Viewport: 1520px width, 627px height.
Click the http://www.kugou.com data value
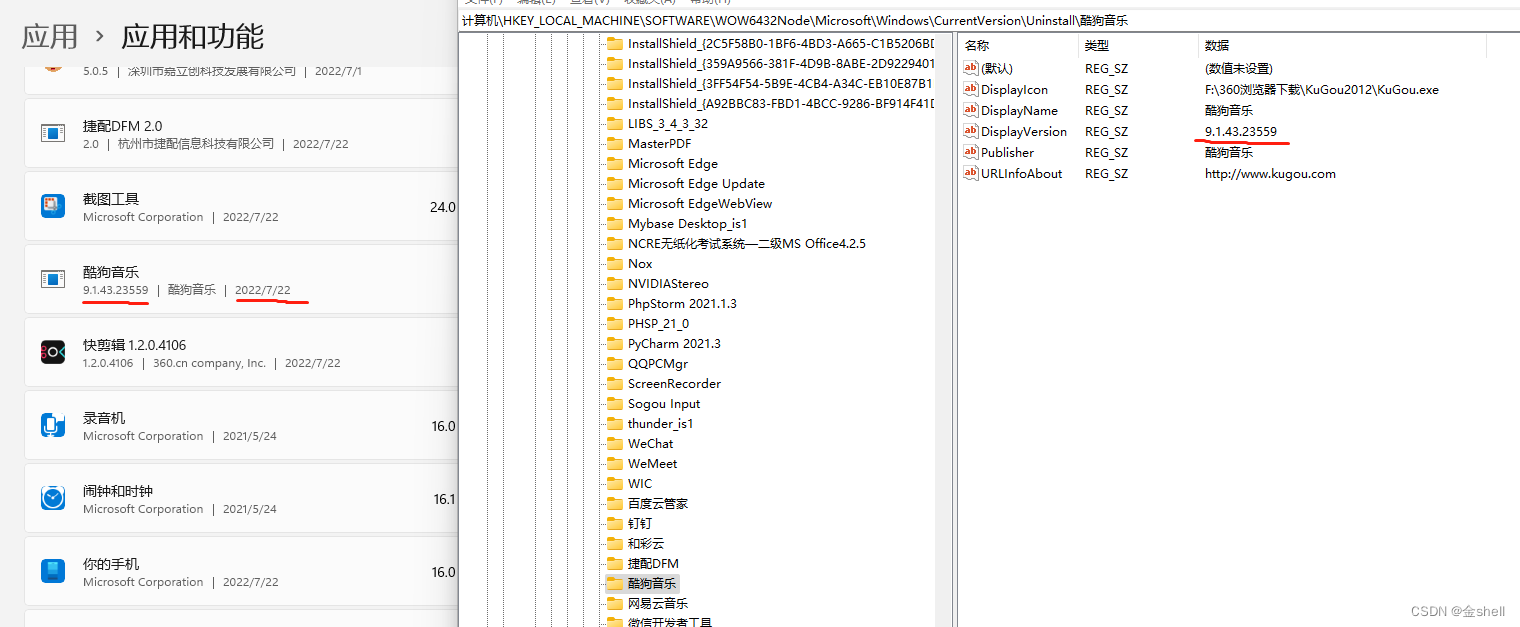click(x=1270, y=173)
